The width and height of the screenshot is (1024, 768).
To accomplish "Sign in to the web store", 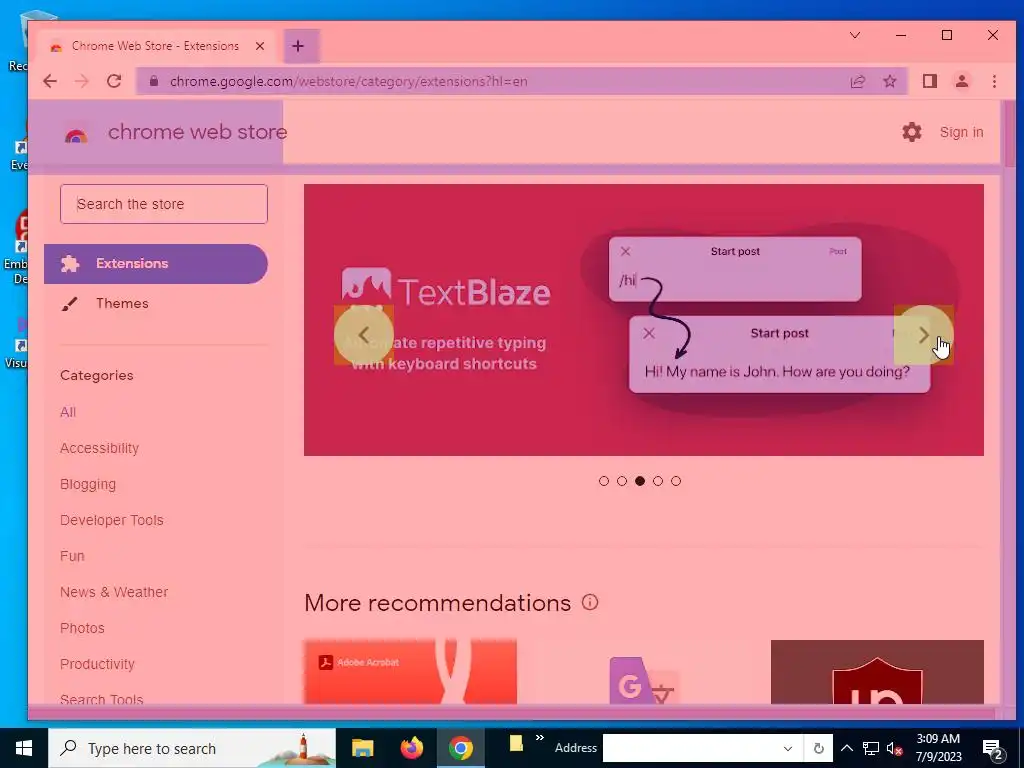I will pos(961,132).
